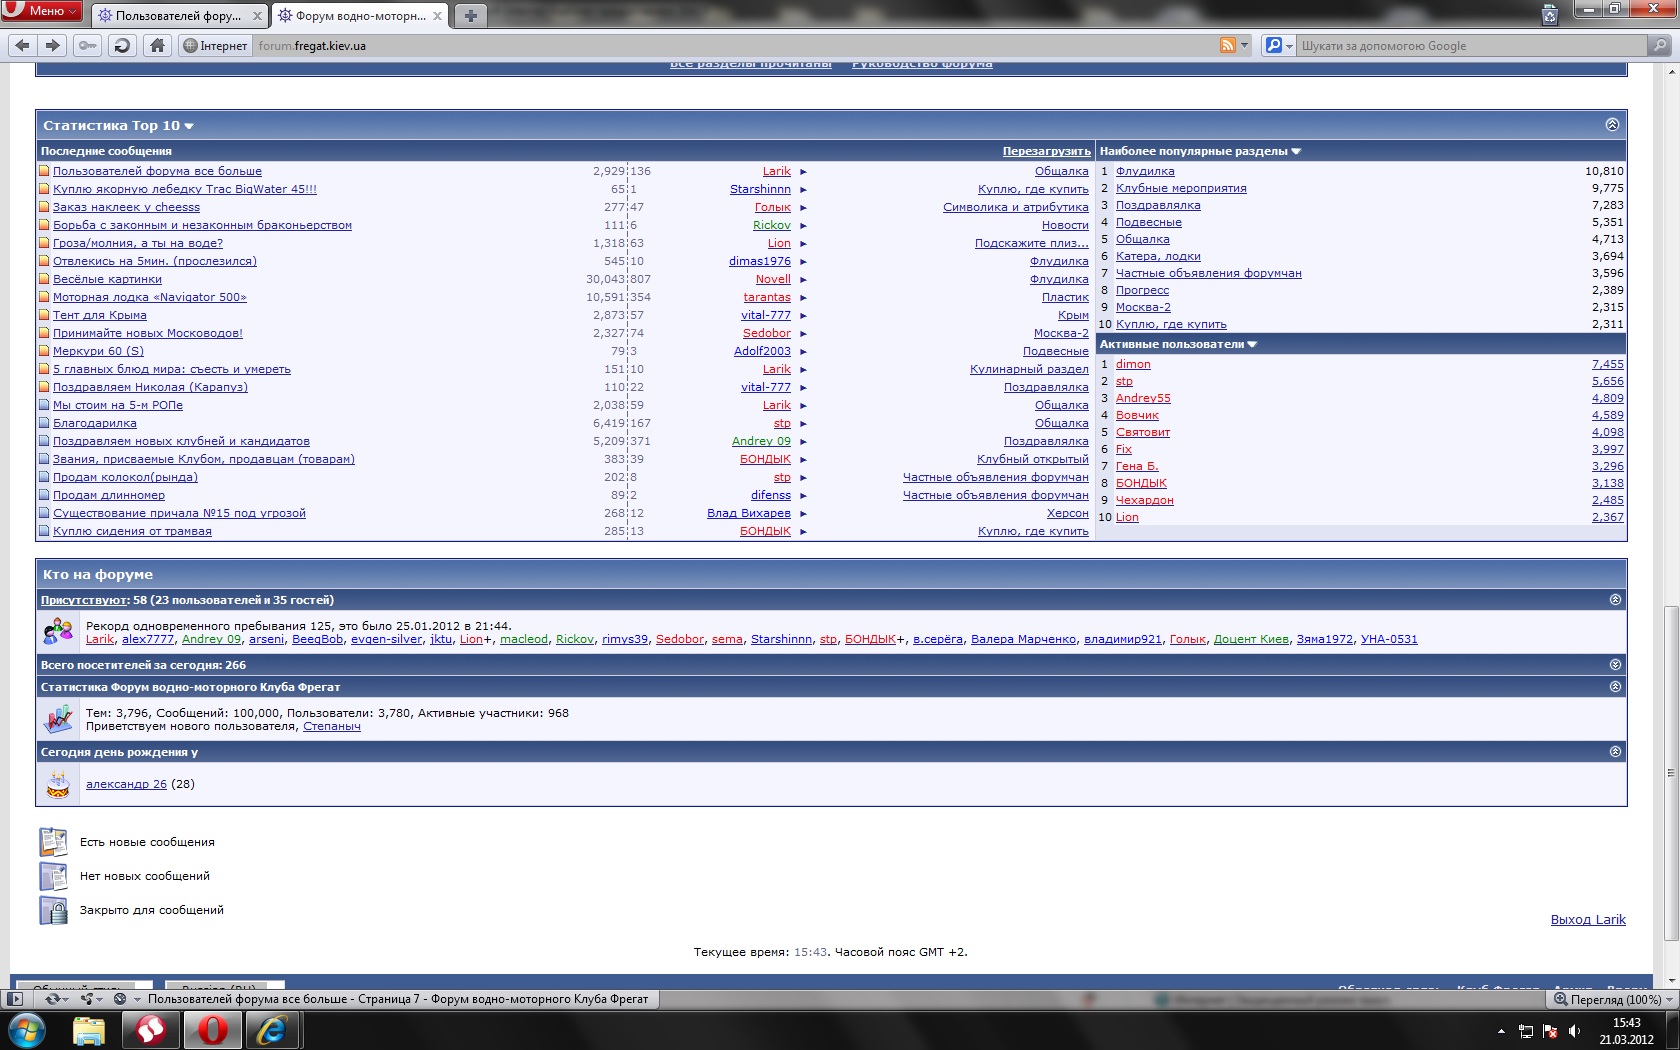The image size is (1680, 1050).
Task: Expand the Статистика Top 10 dropdown arrow
Action: tap(189, 126)
